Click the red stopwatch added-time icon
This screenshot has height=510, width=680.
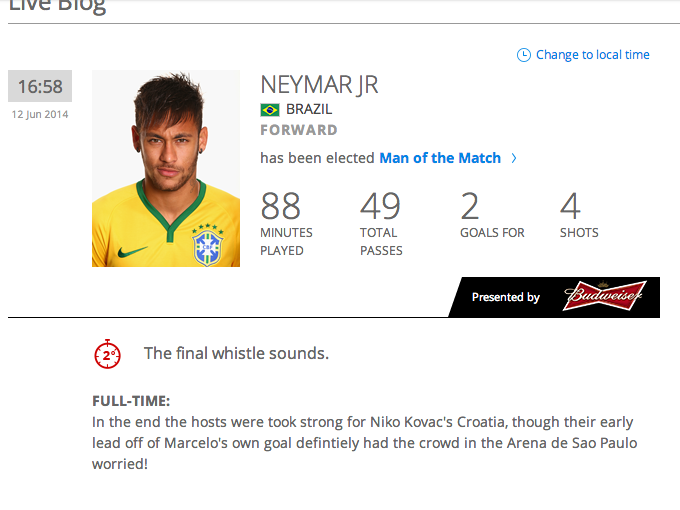[x=108, y=354]
